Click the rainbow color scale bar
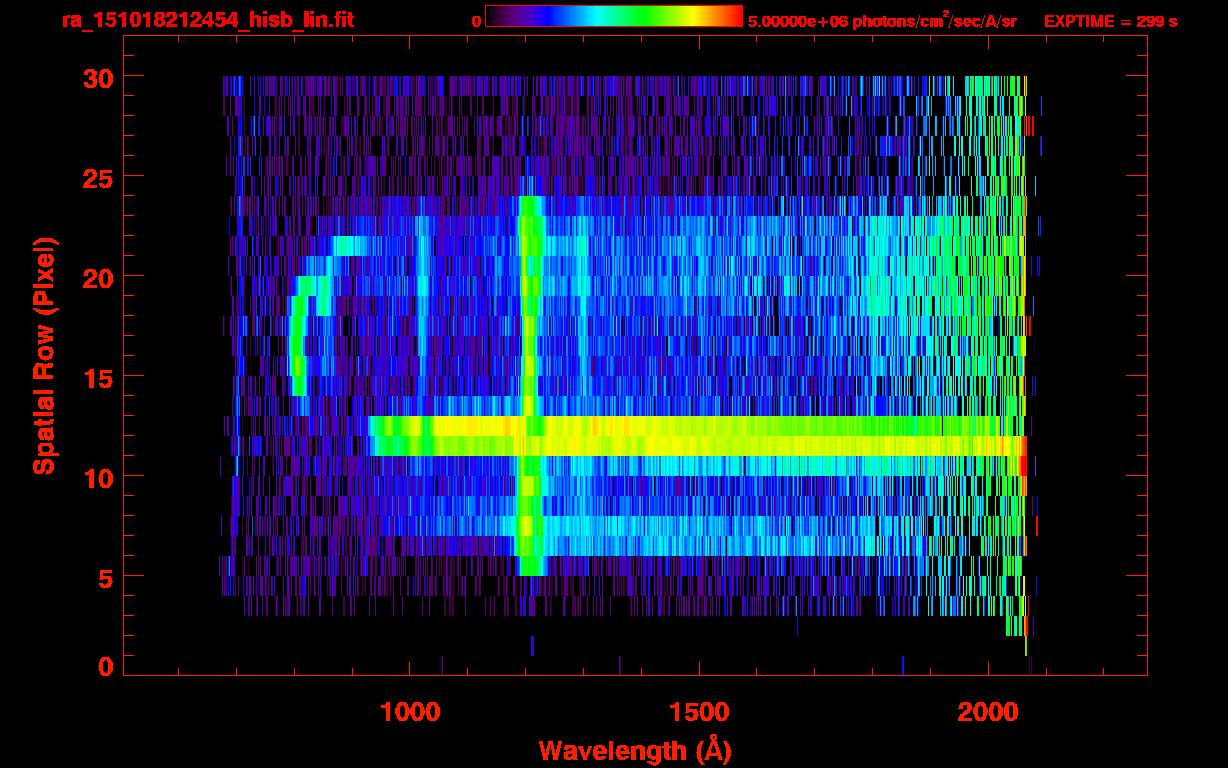This screenshot has height=768, width=1228. (614, 16)
